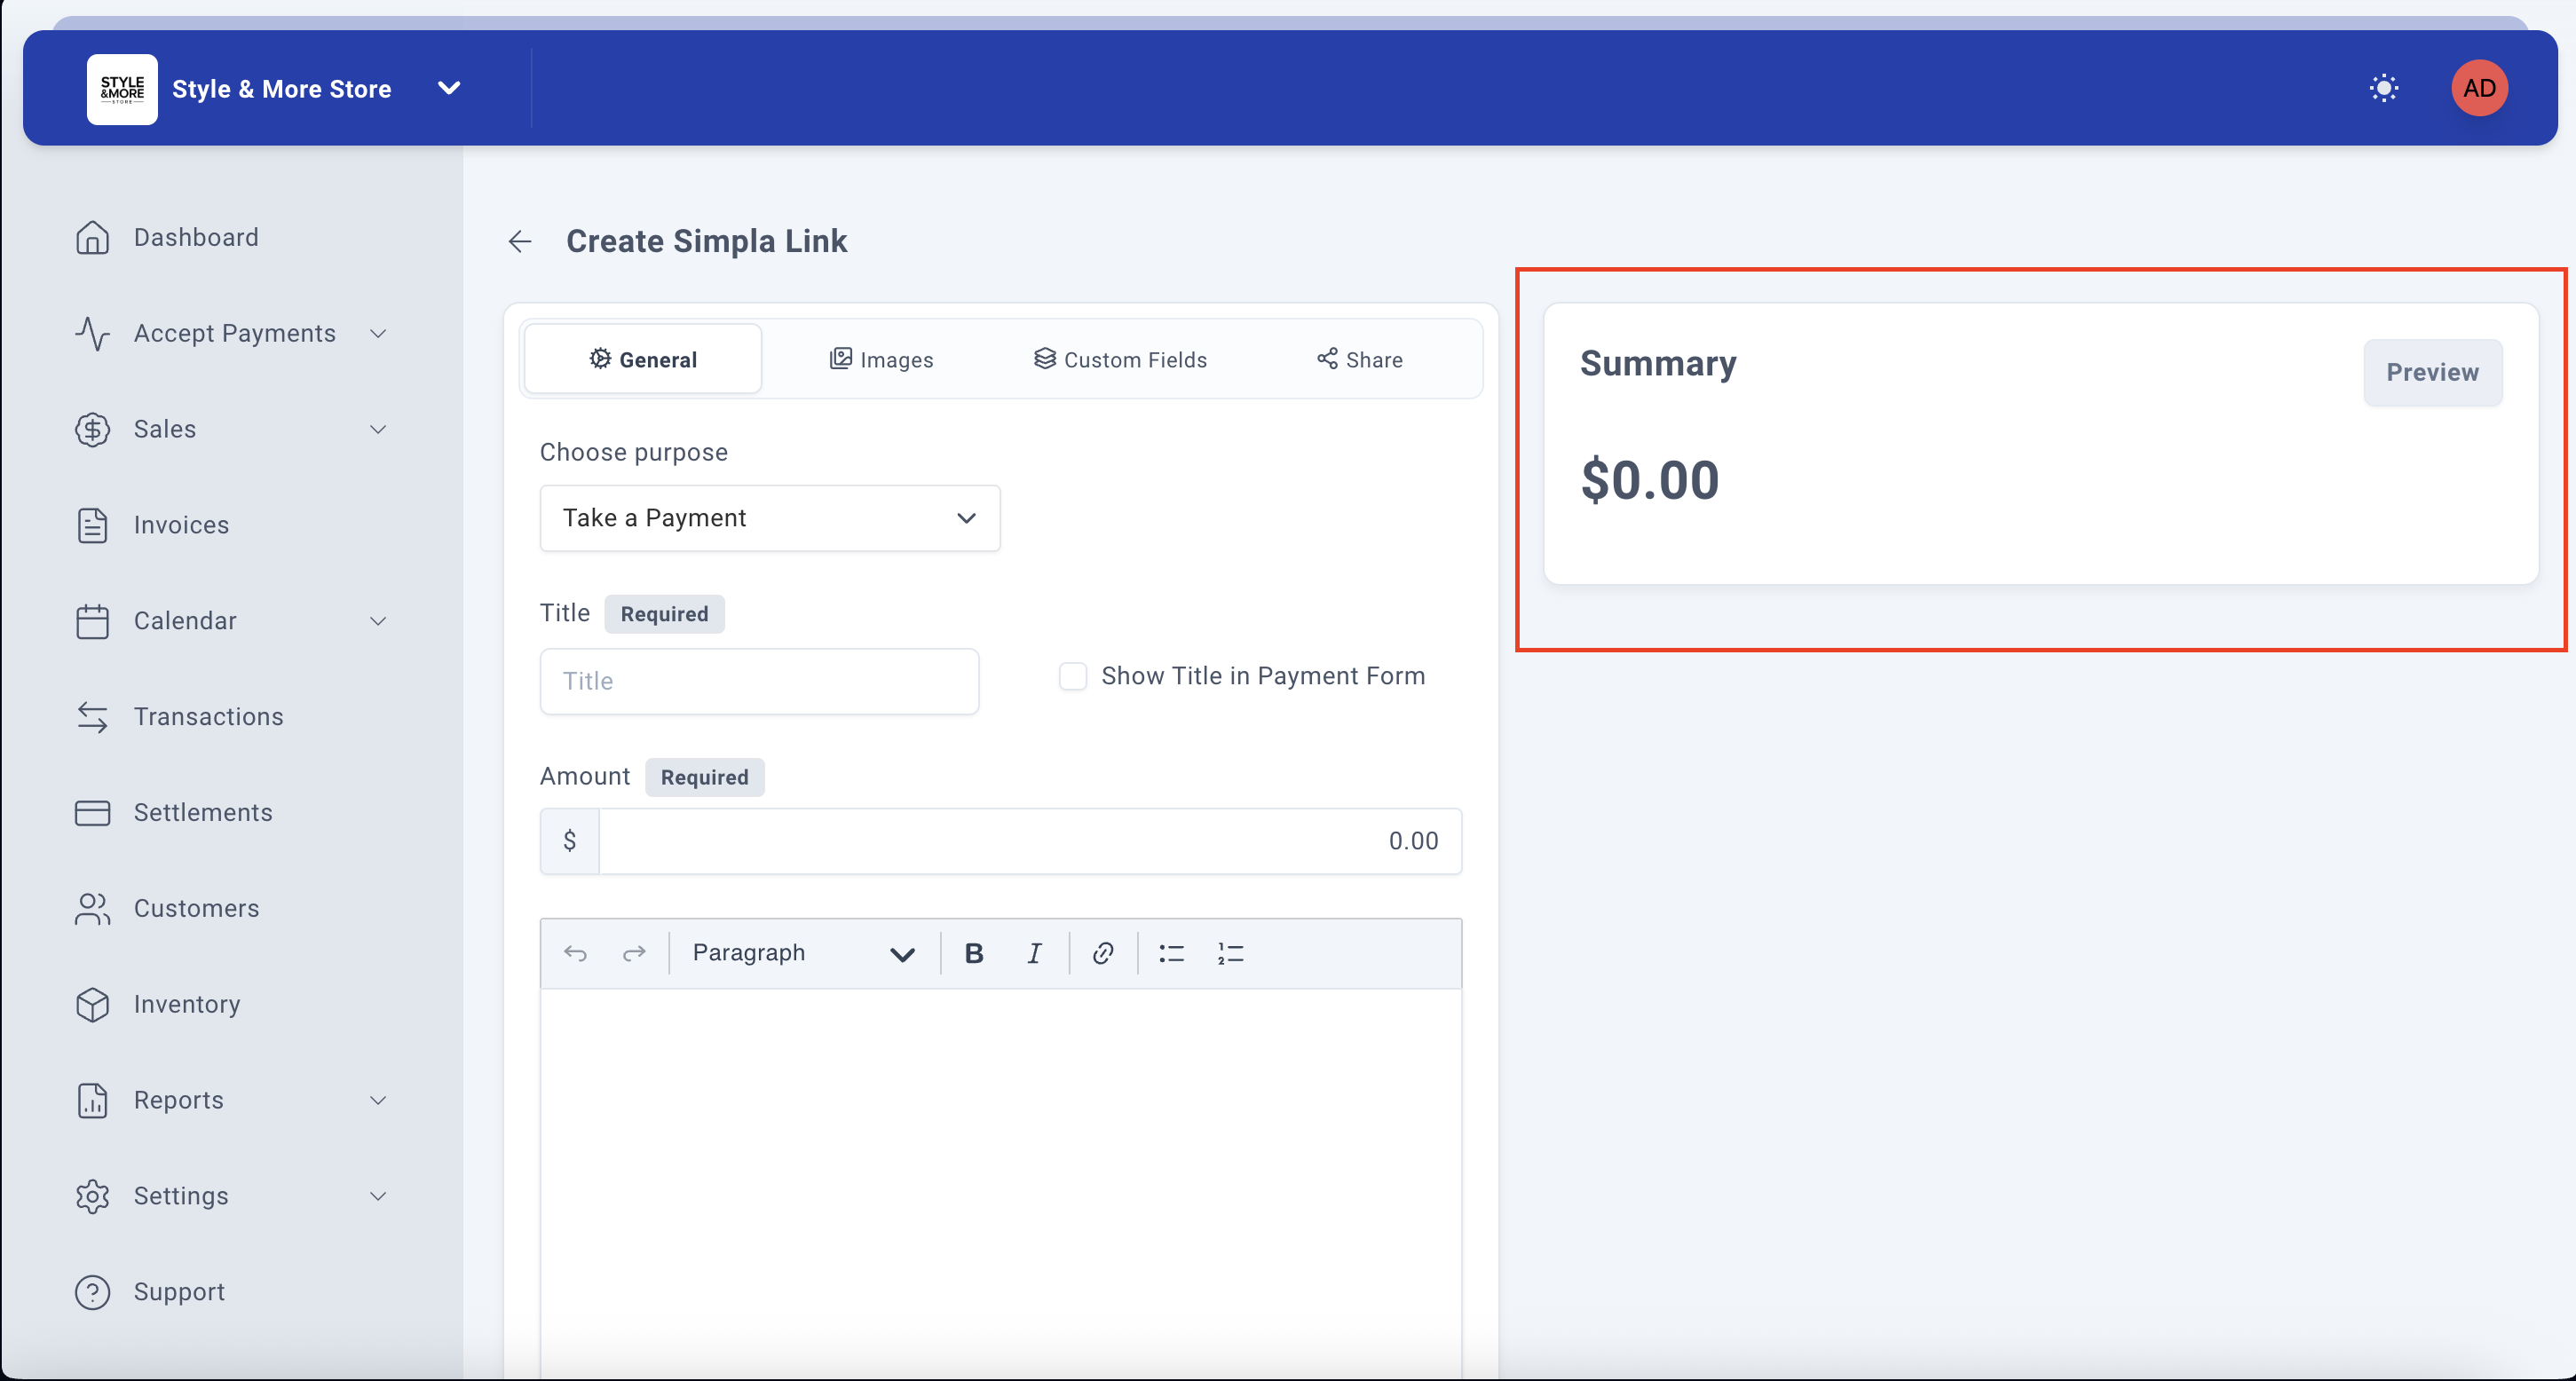Open the Invoices page from sidebar
The width and height of the screenshot is (2576, 1381).
pyautogui.click(x=181, y=525)
